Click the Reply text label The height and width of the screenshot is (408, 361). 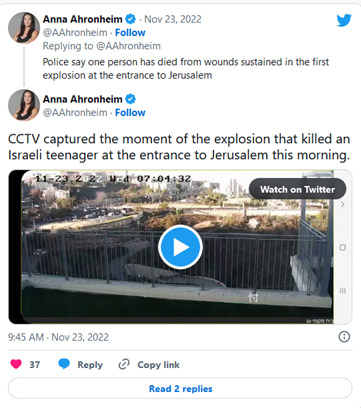click(90, 365)
